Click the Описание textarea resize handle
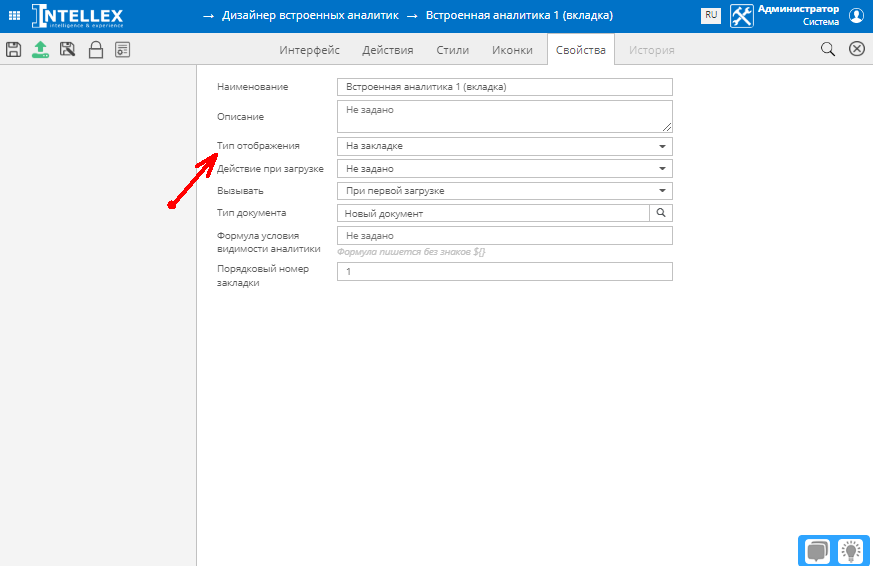873x566 pixels. point(667,127)
